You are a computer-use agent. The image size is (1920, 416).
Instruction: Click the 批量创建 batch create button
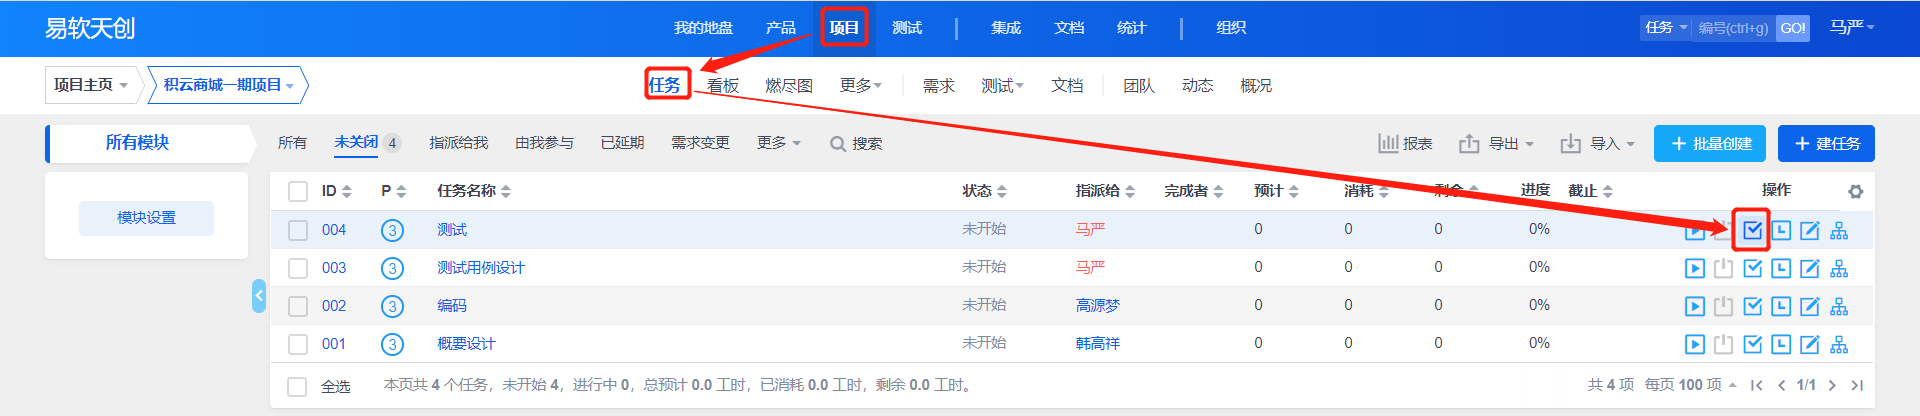(1709, 144)
